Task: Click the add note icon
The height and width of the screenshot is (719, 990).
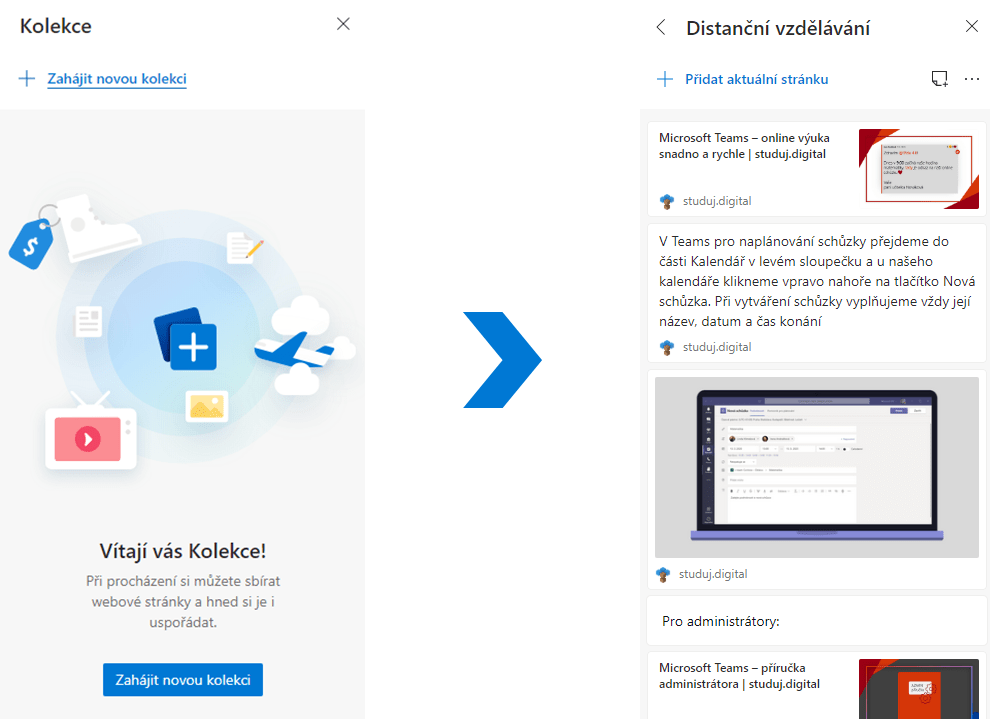Action: [938, 79]
